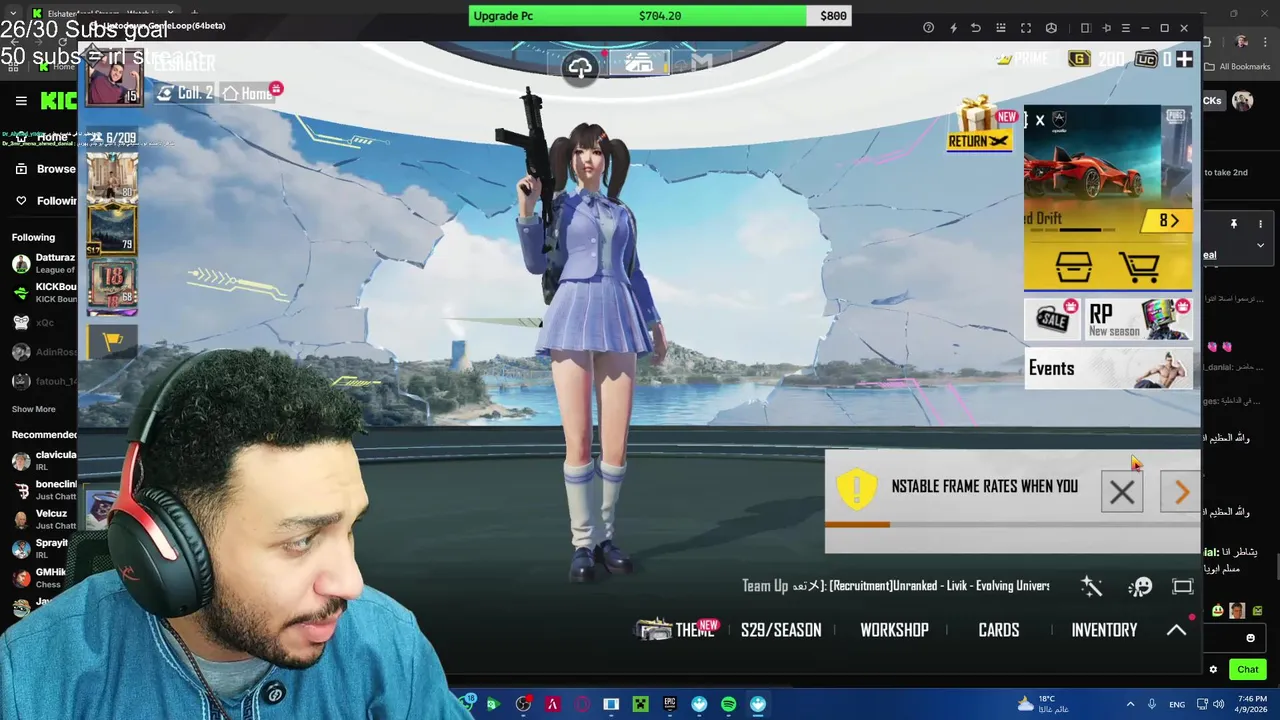Go to next notification with orange arrow
Viewport: 1280px width, 720px height.
(x=1182, y=492)
